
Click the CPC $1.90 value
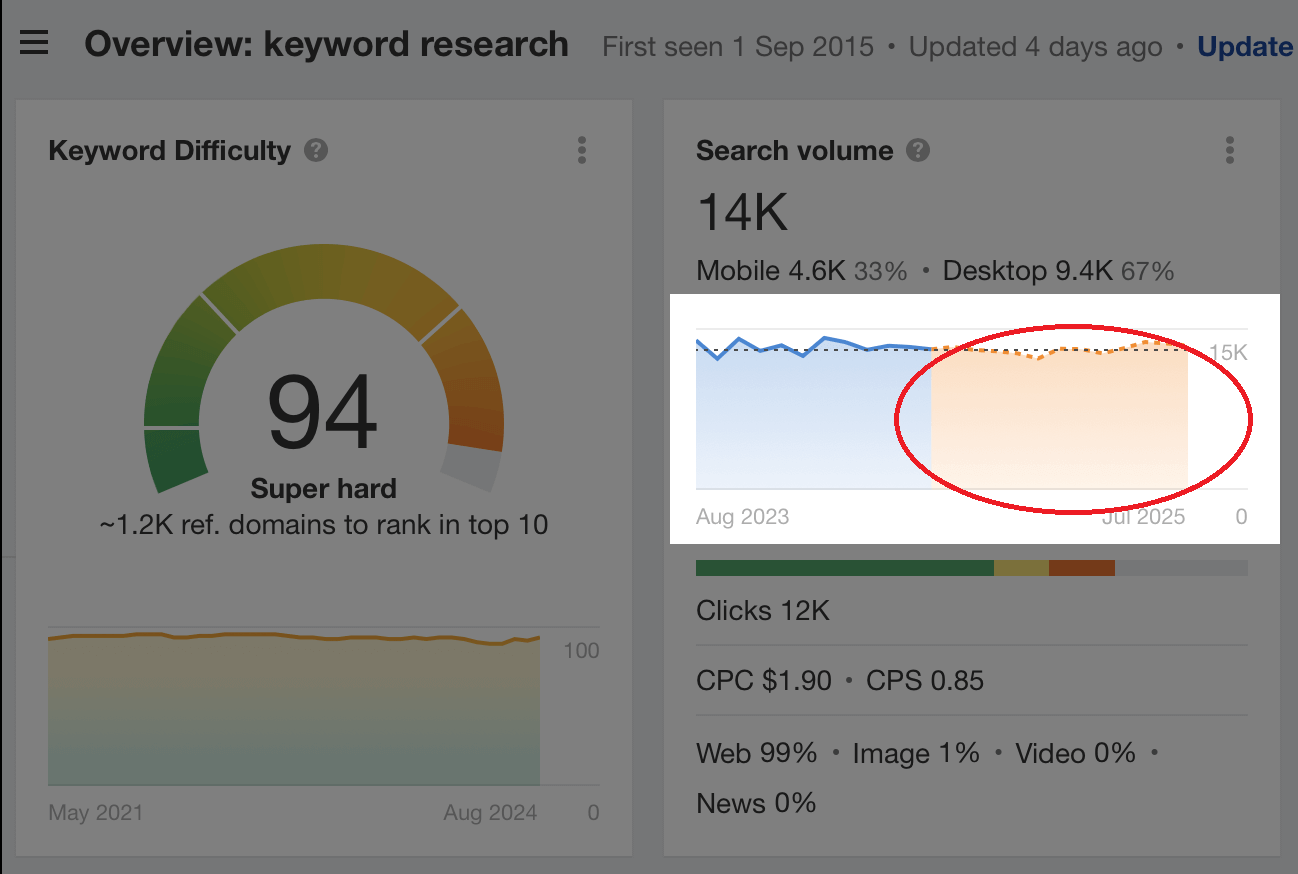(762, 680)
